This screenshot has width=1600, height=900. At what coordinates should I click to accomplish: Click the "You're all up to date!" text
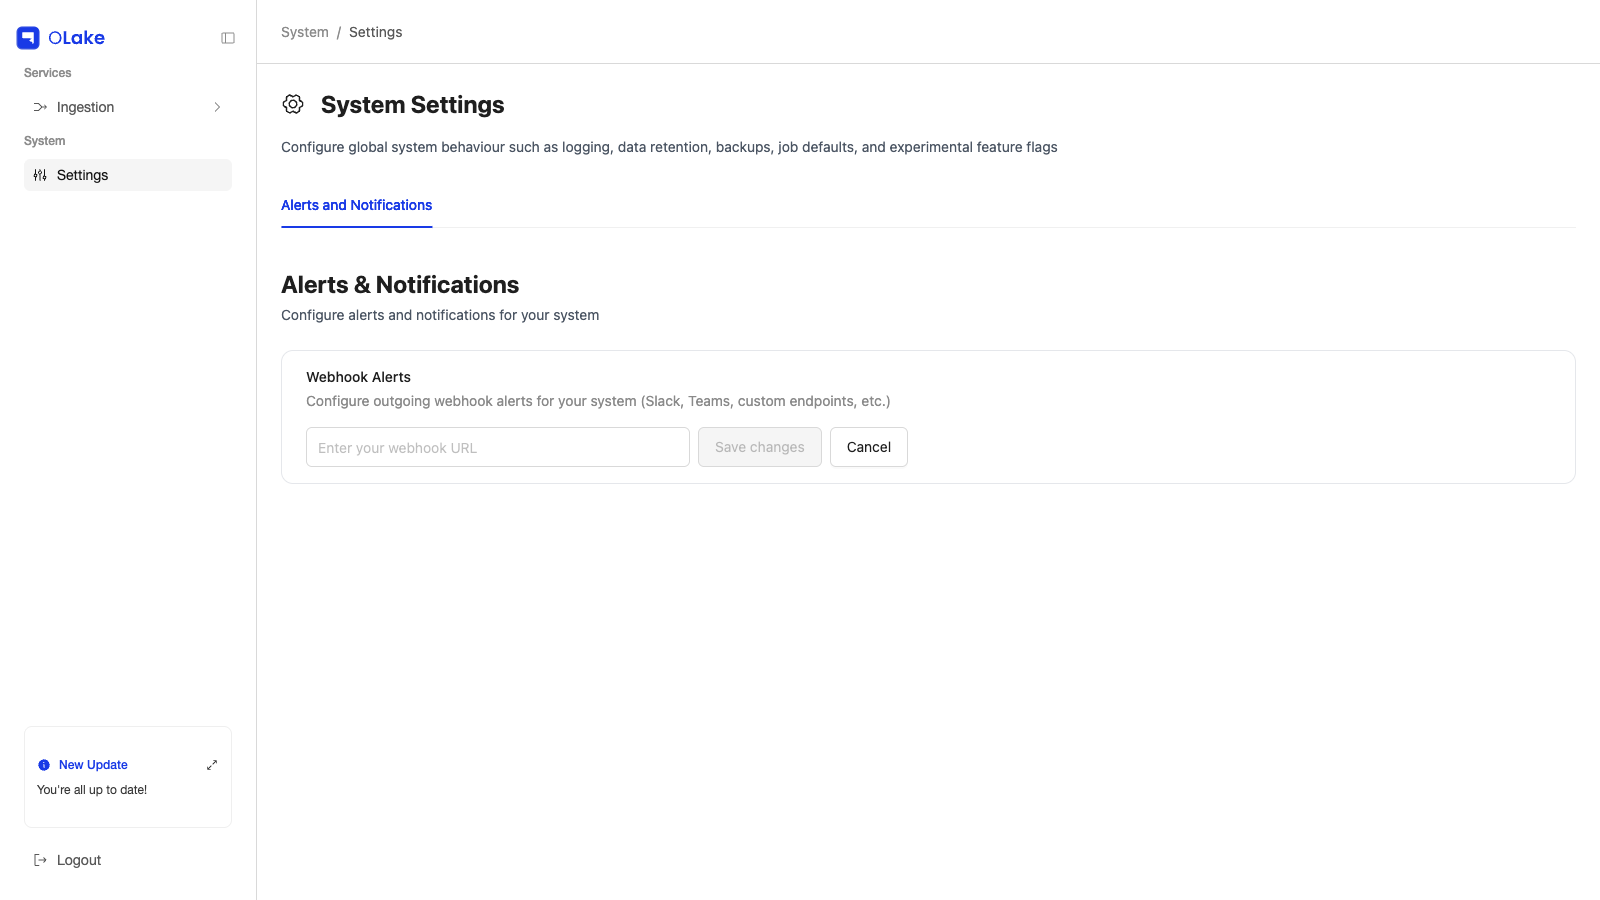point(92,790)
